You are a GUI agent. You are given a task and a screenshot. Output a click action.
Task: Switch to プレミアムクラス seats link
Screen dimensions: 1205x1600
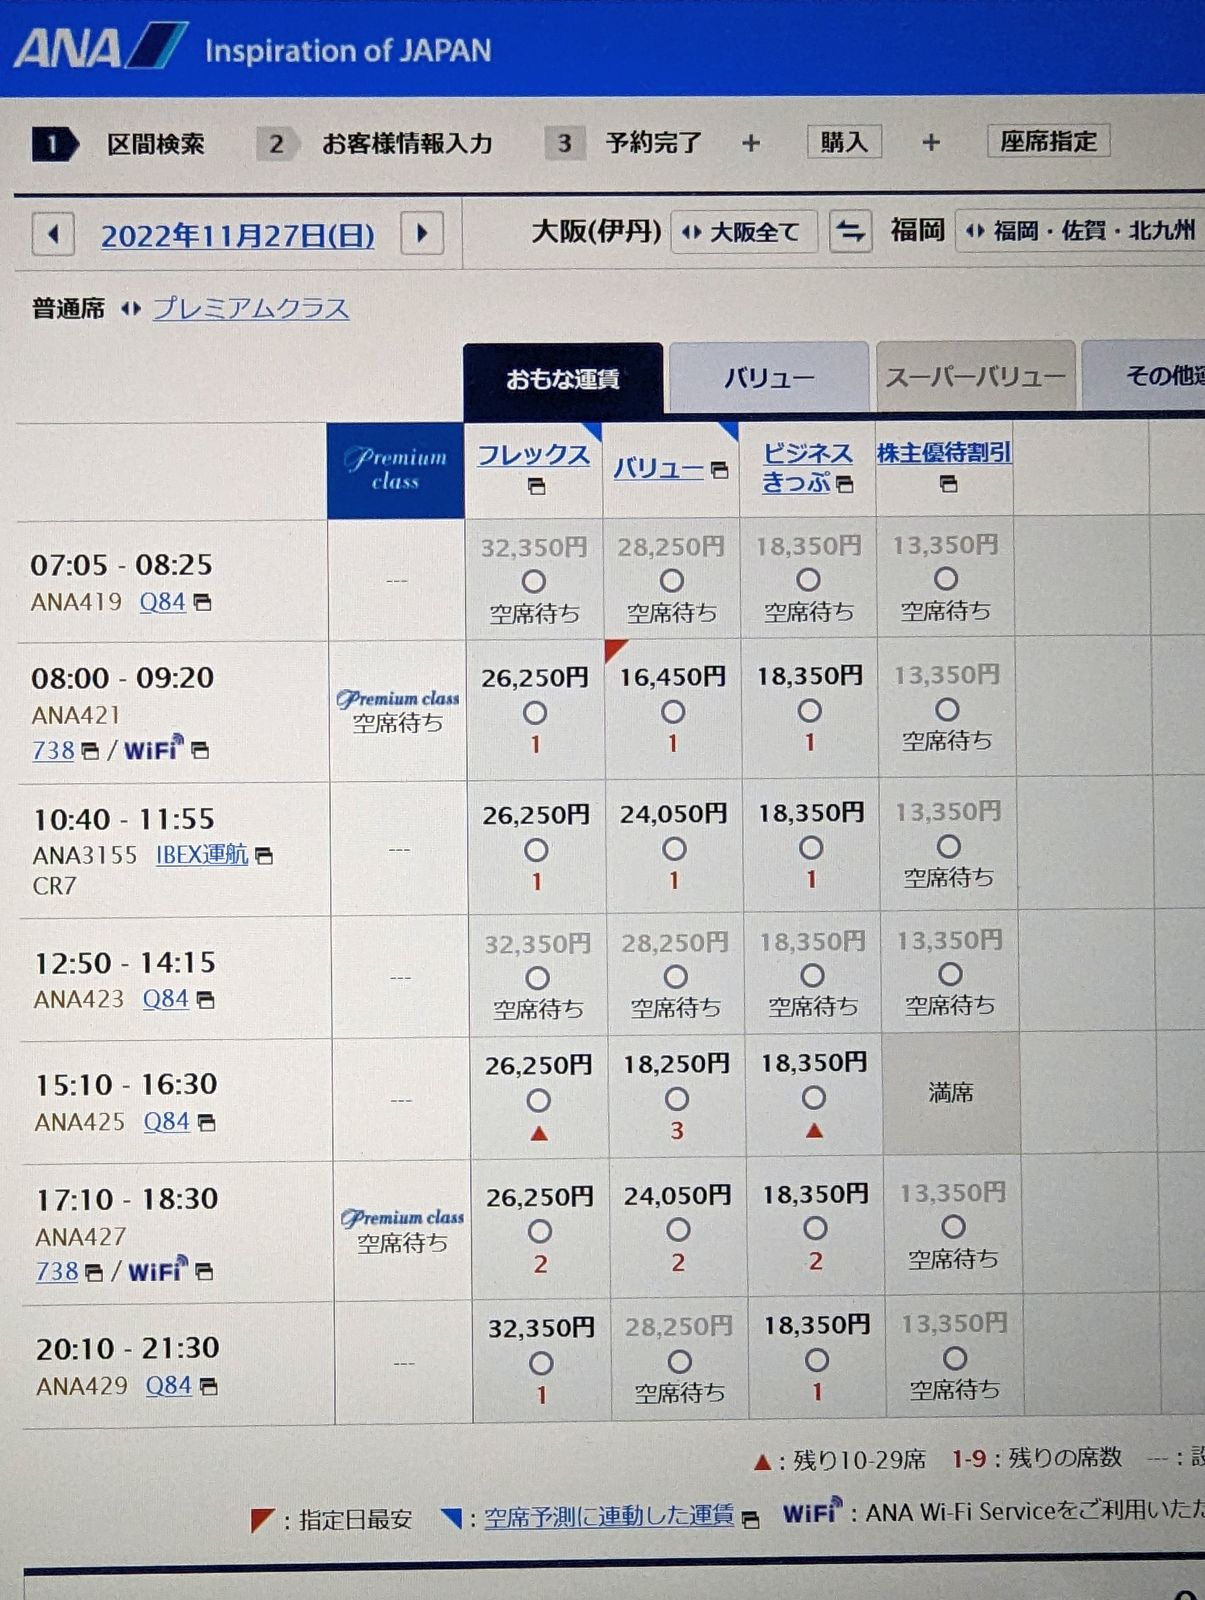(x=251, y=308)
